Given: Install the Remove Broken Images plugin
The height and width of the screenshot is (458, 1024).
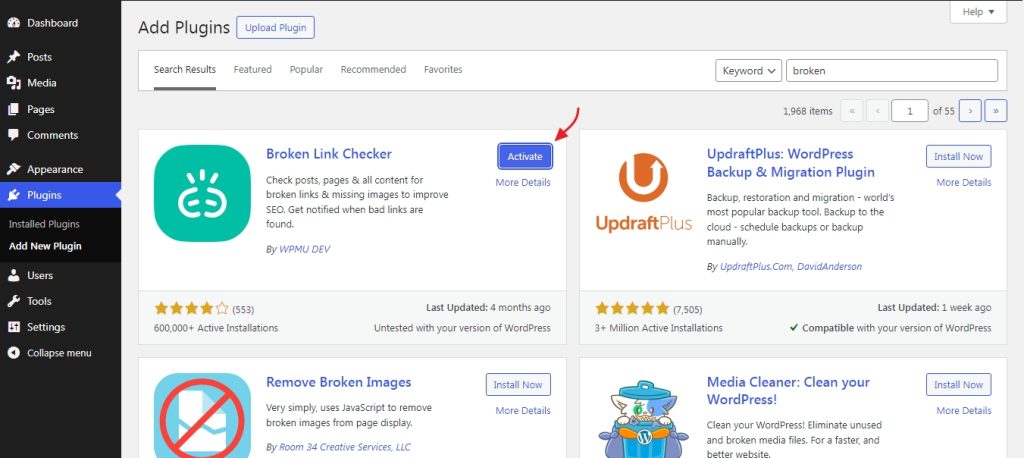Looking at the screenshot, I should click(518, 385).
